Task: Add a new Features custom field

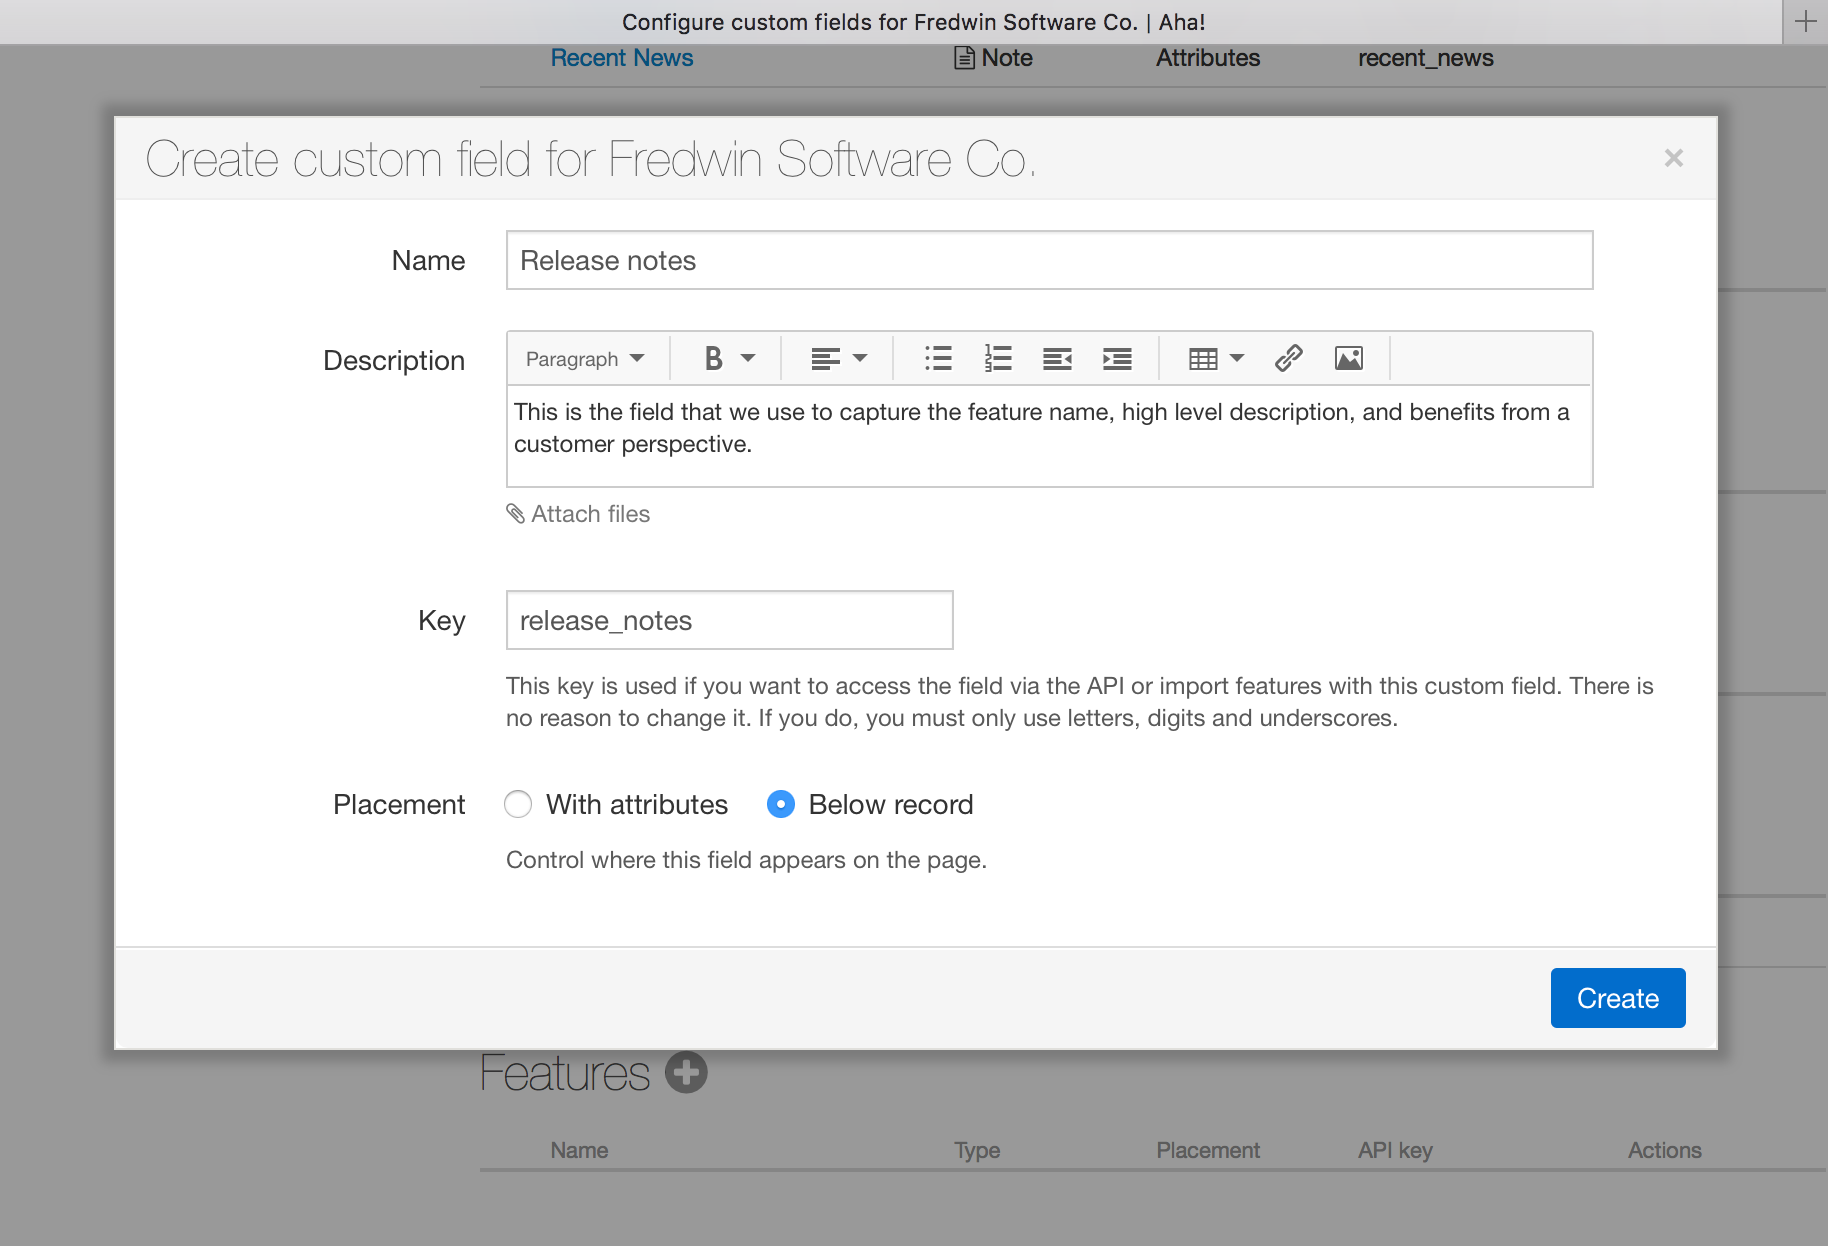Action: 687,1072
